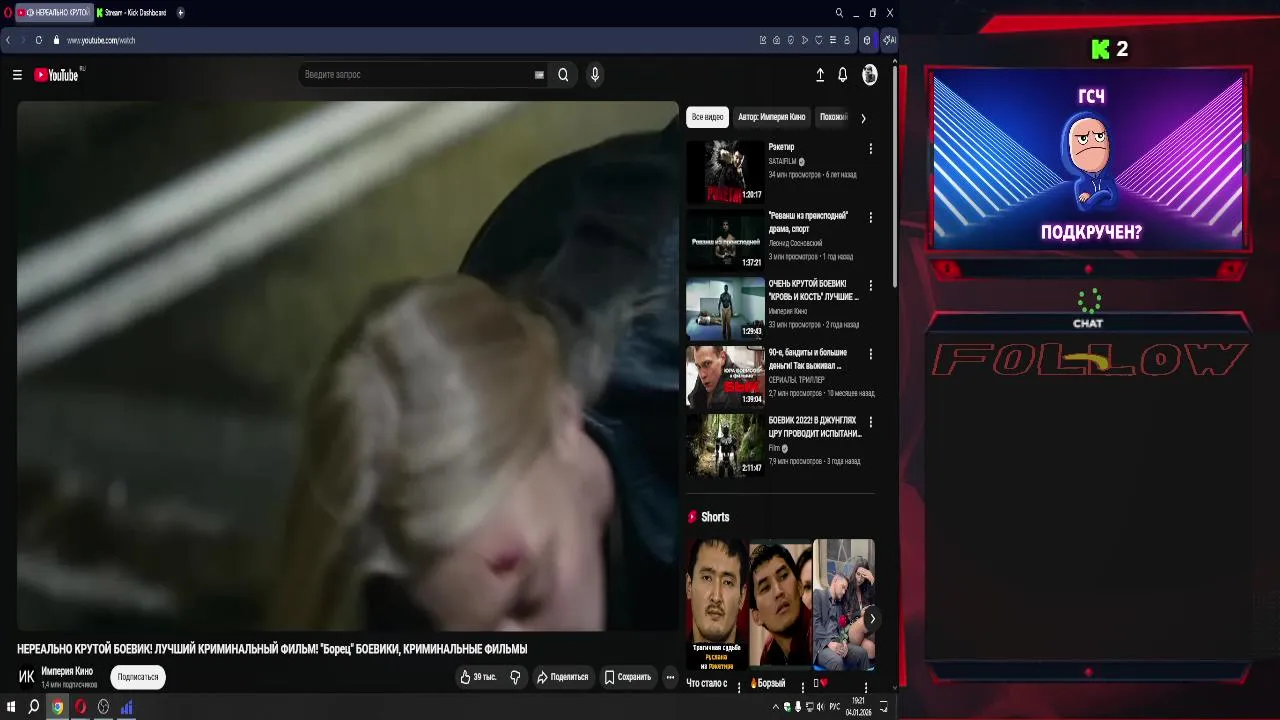Open the "Рэкетир" video title
Image resolution: width=1280 pixels, height=720 pixels.
(781, 147)
